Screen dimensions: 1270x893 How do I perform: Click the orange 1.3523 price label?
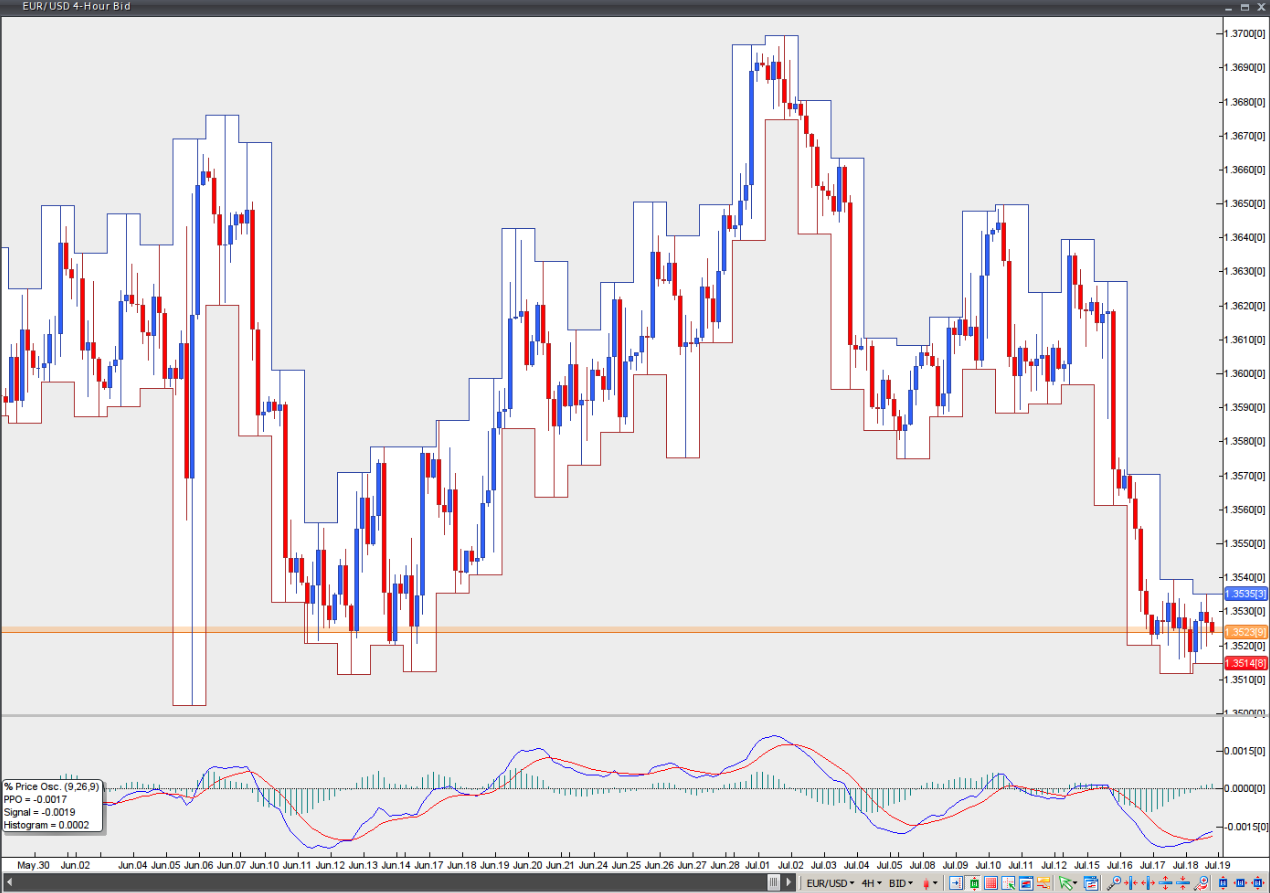click(x=1245, y=632)
